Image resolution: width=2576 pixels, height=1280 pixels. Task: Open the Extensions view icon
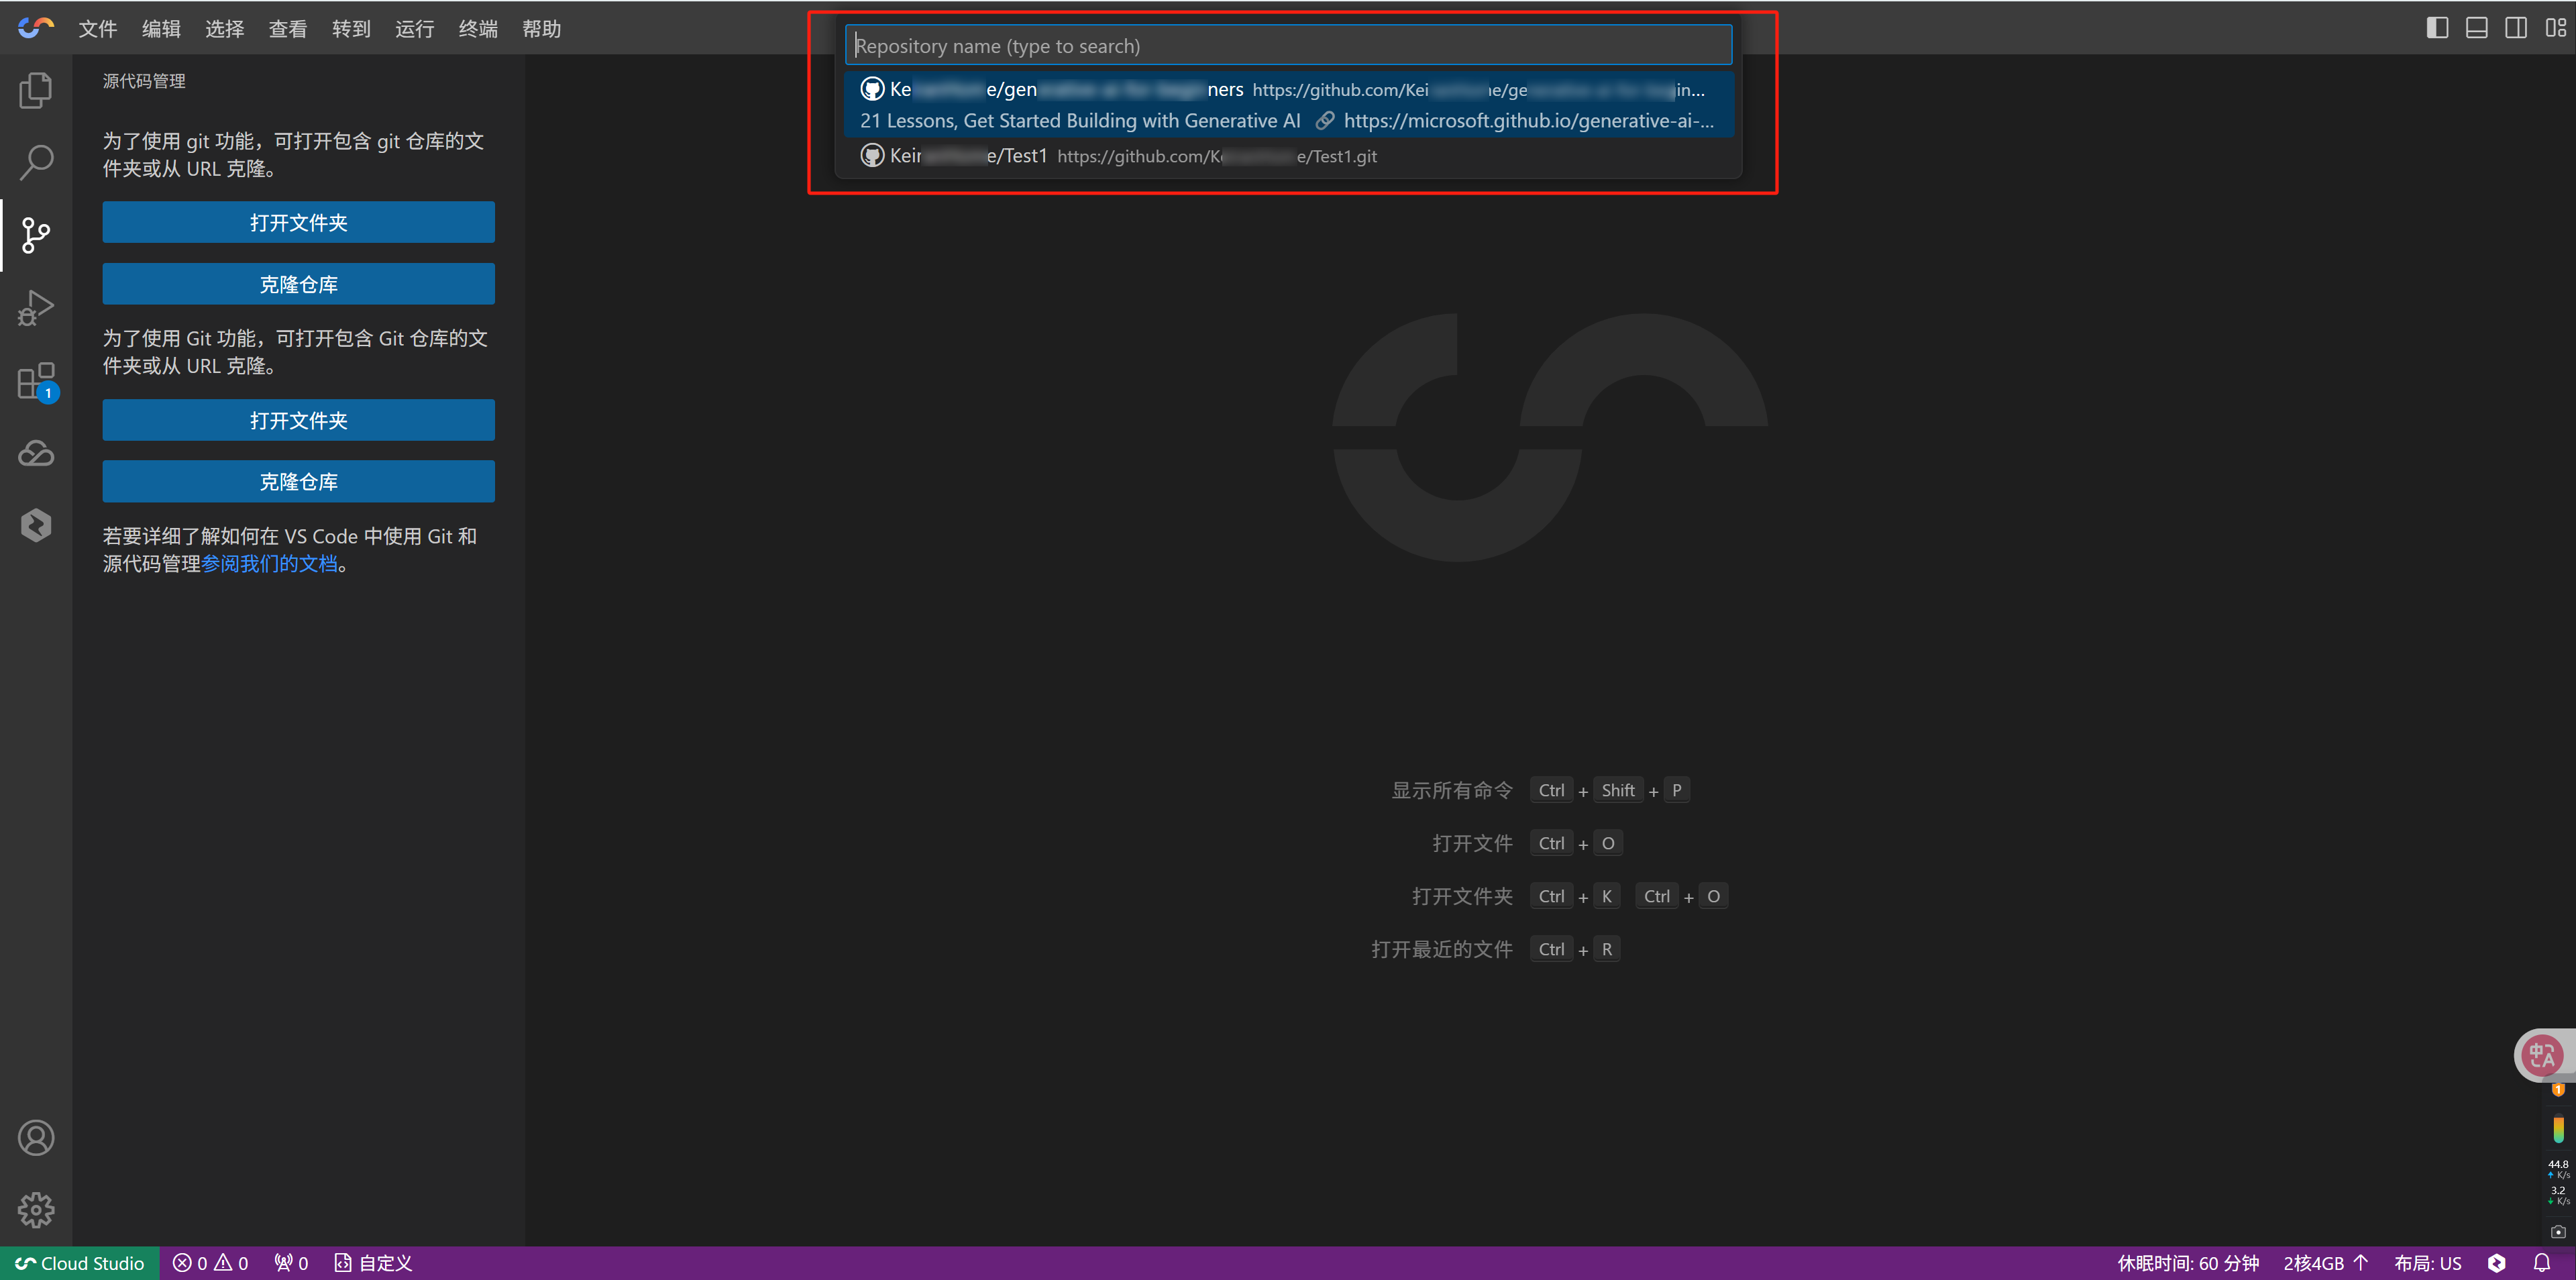point(36,381)
